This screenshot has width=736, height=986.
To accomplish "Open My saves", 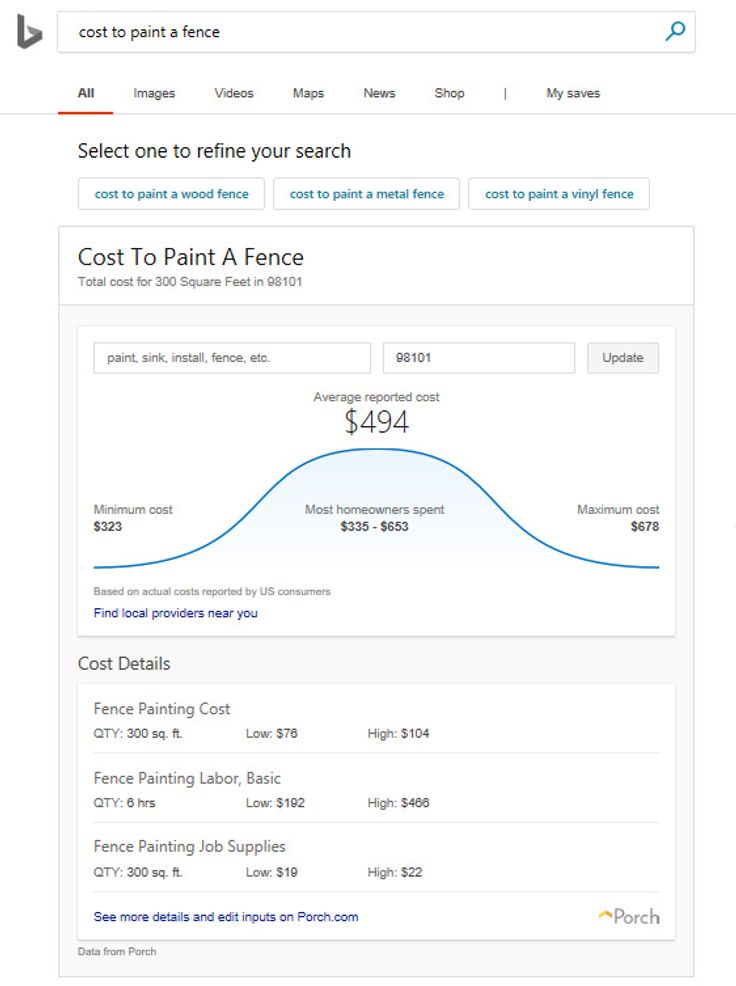I will pos(572,92).
